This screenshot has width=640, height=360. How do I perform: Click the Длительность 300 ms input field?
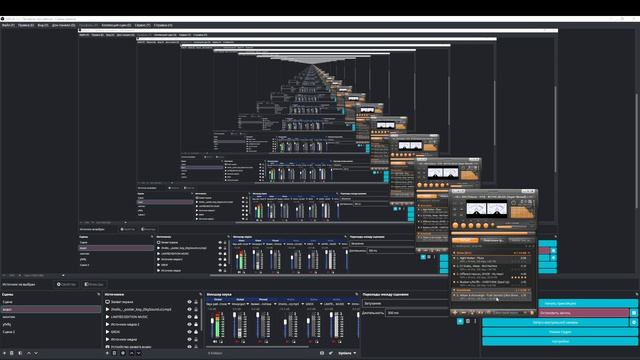tap(417, 313)
